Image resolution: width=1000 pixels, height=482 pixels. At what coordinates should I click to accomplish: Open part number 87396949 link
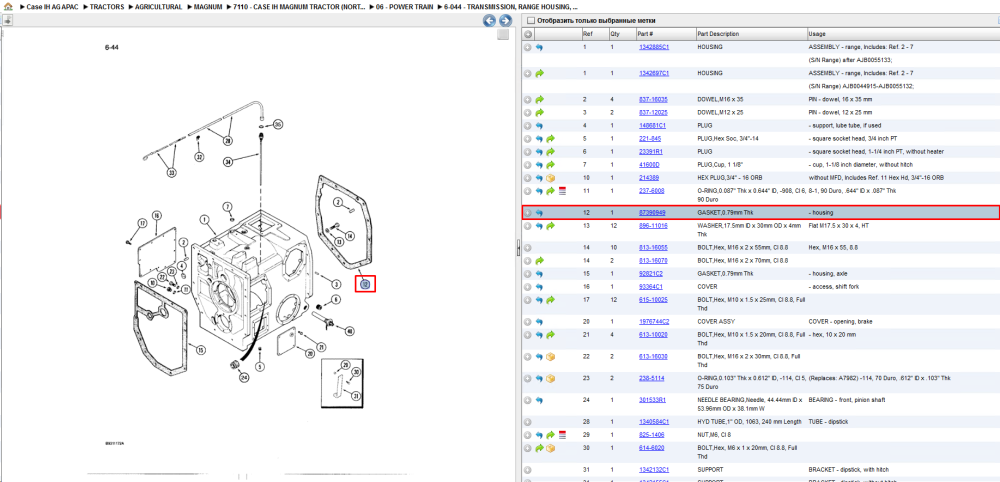pos(652,212)
